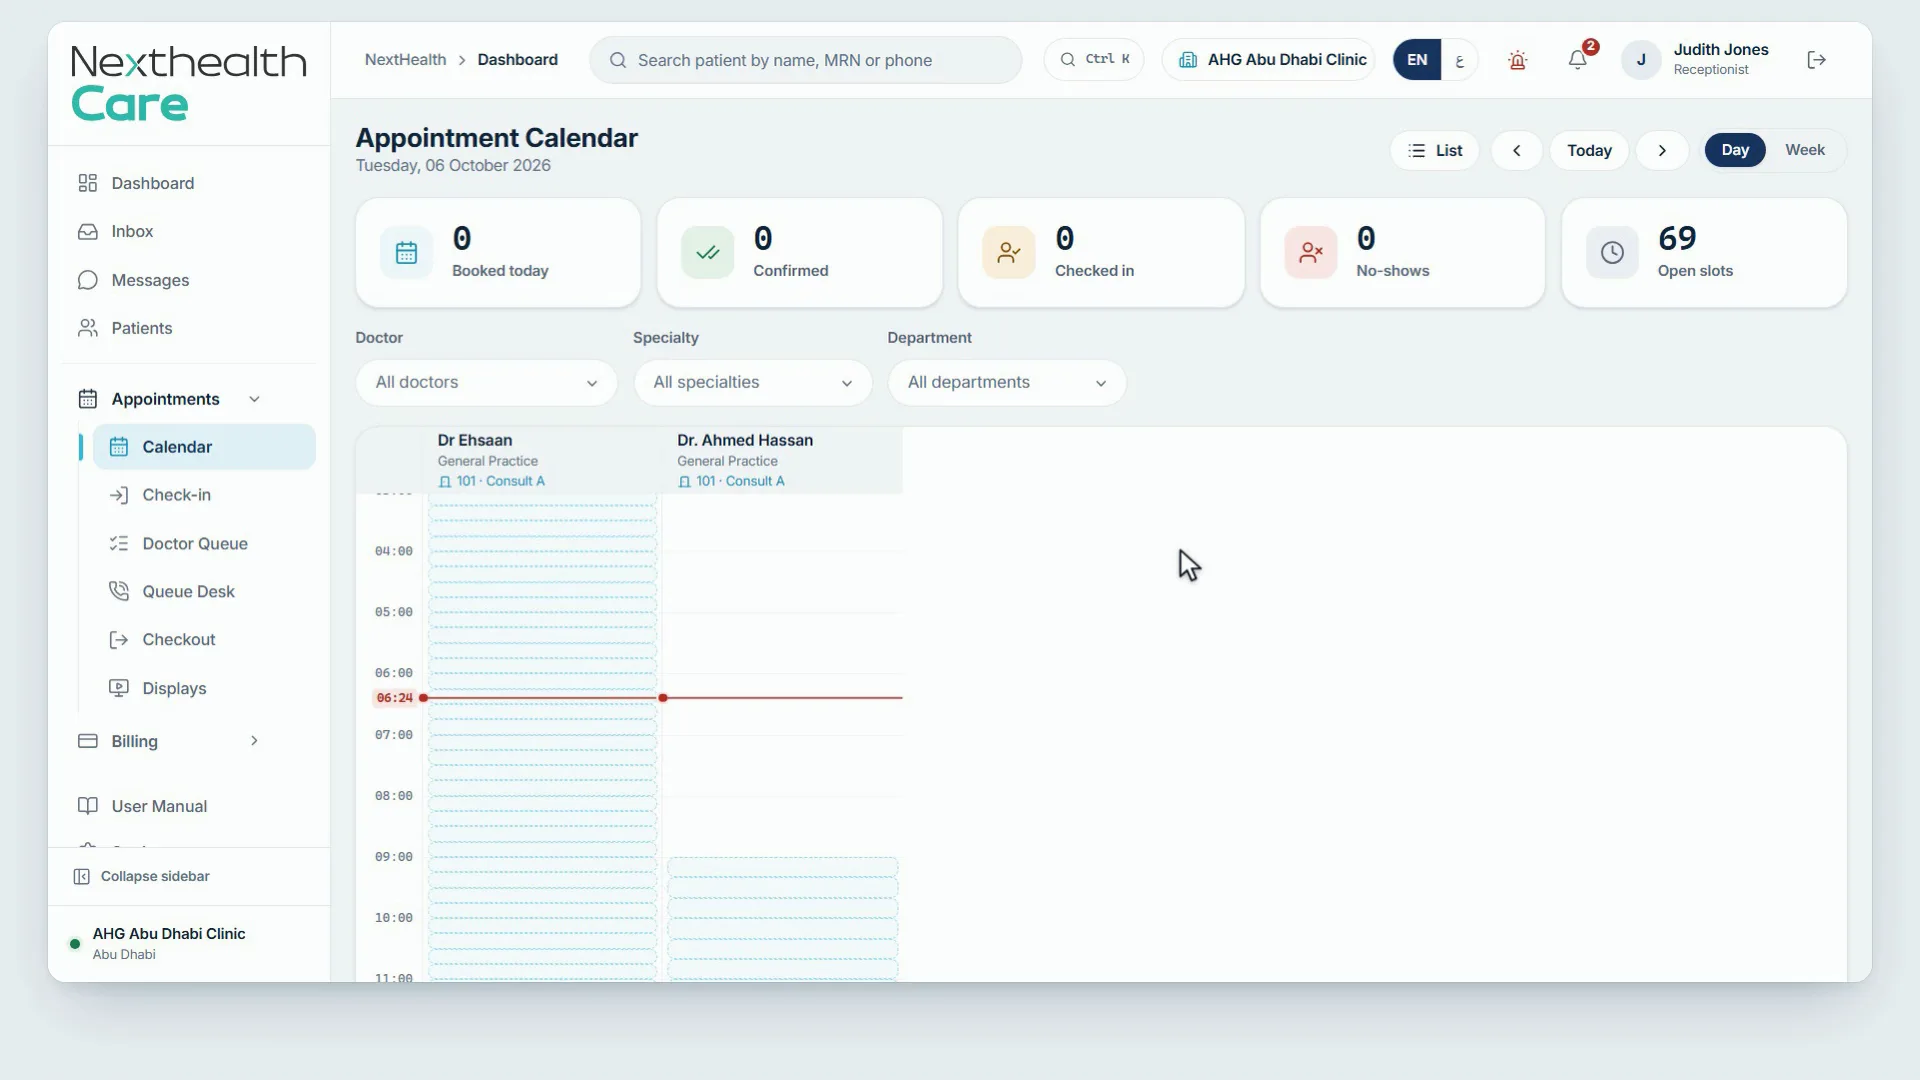Image resolution: width=1920 pixels, height=1080 pixels.
Task: Open the notifications bell
Action: pos(1578,60)
